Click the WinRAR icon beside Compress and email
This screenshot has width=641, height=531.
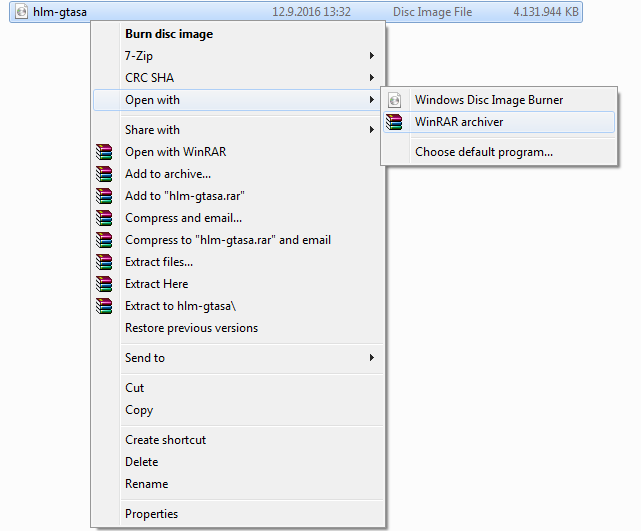[104, 218]
